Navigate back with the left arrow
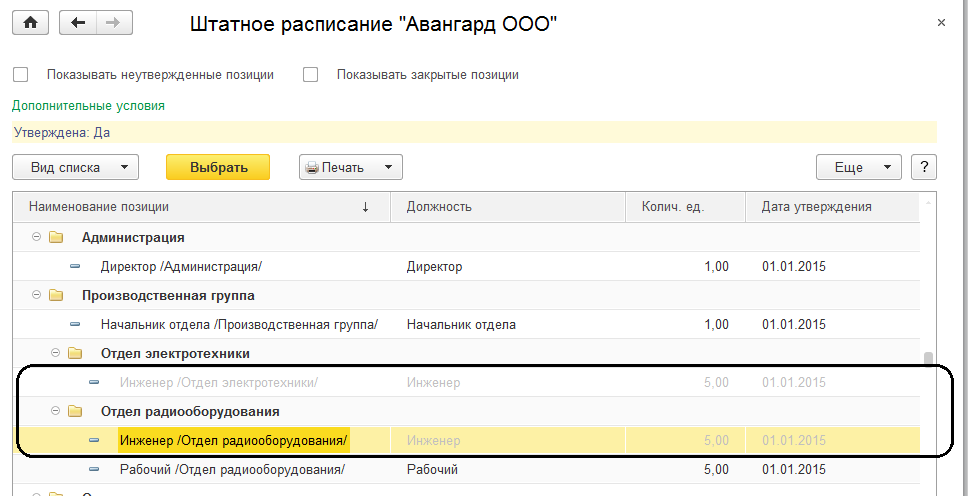The width and height of the screenshot is (968, 496). [78, 23]
